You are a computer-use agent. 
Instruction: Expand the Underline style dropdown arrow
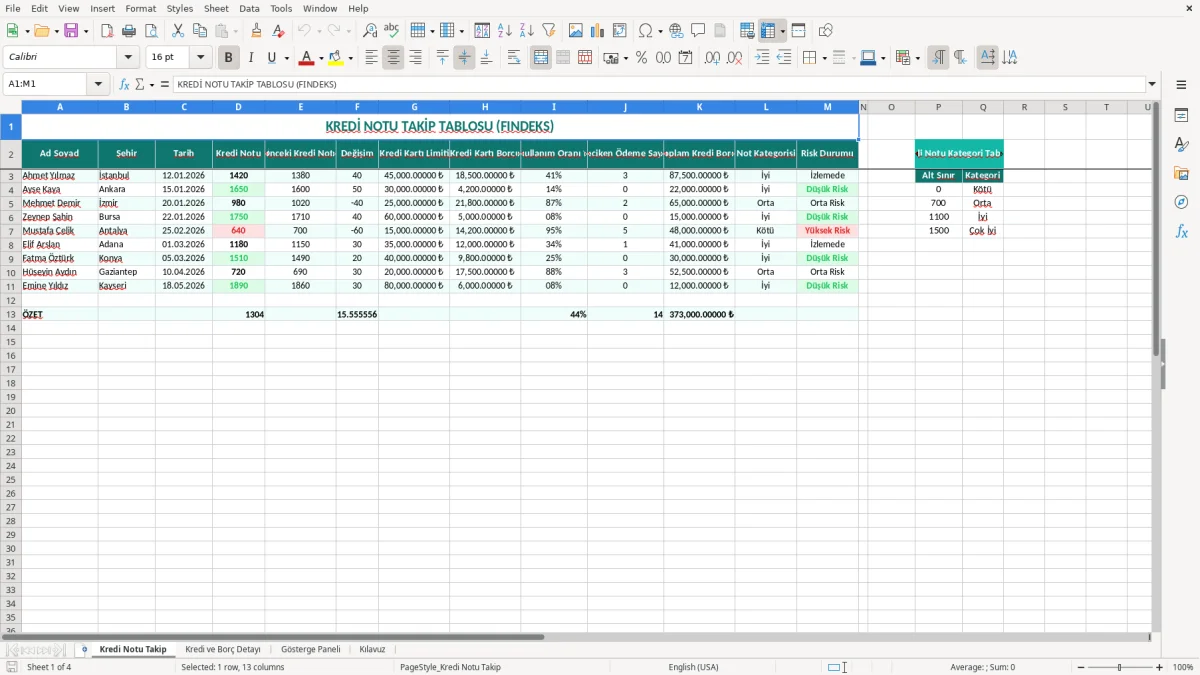point(286,58)
